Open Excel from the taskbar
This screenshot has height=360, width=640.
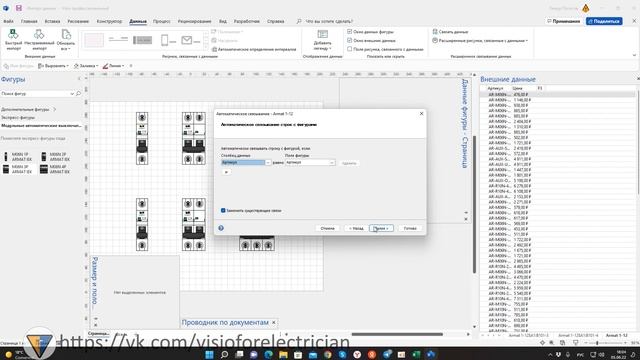(x=416, y=354)
